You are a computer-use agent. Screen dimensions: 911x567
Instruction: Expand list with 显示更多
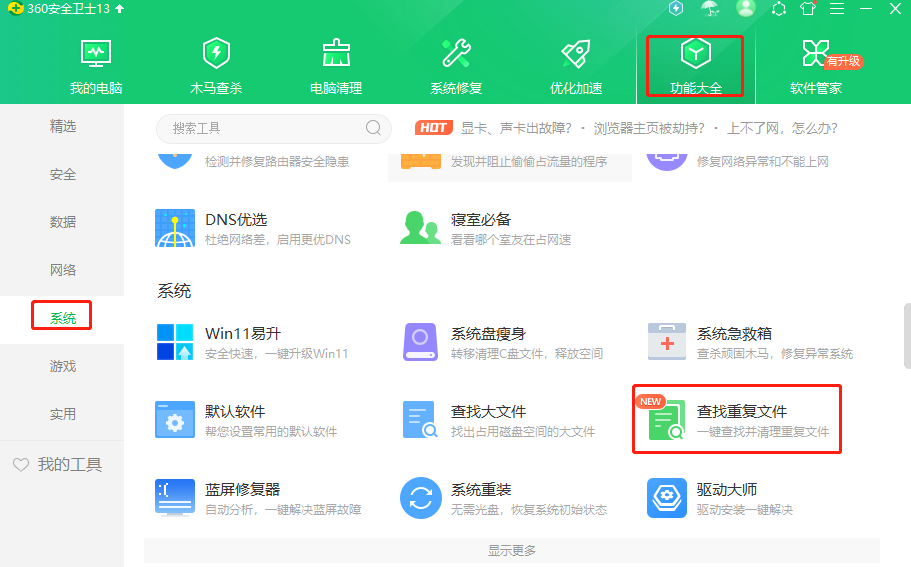512,550
